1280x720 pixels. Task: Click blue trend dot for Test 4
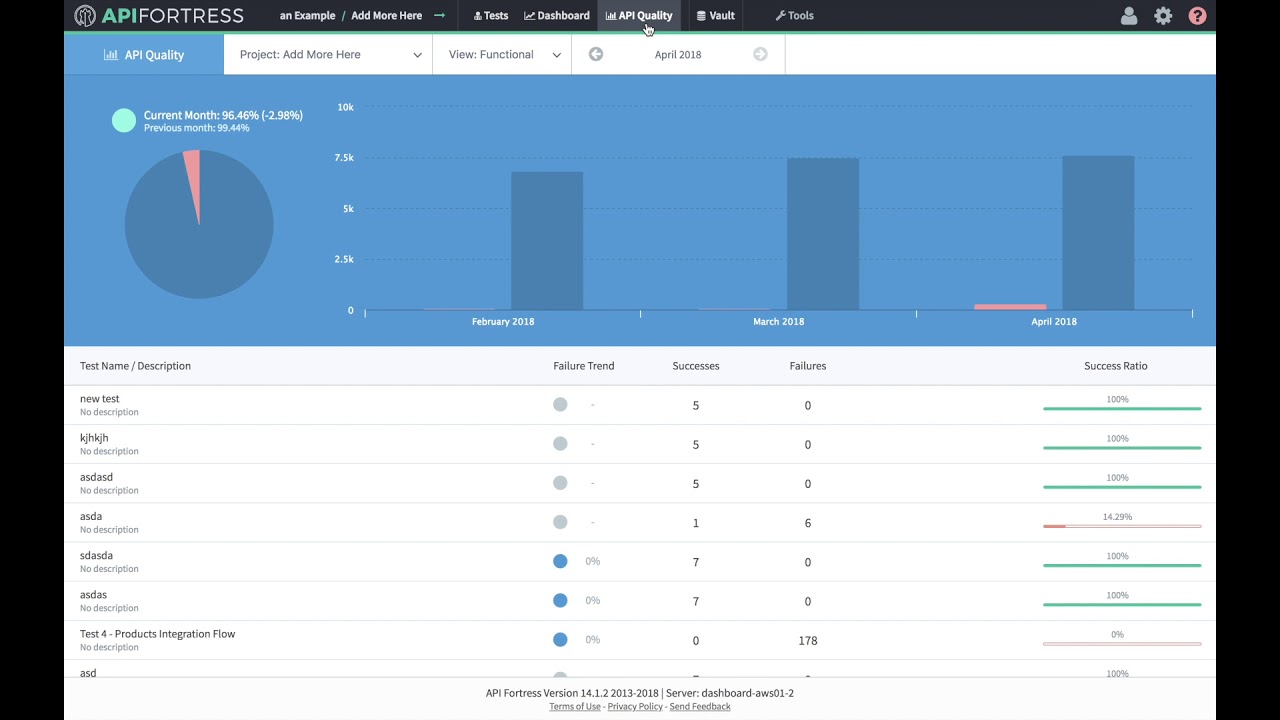560,639
